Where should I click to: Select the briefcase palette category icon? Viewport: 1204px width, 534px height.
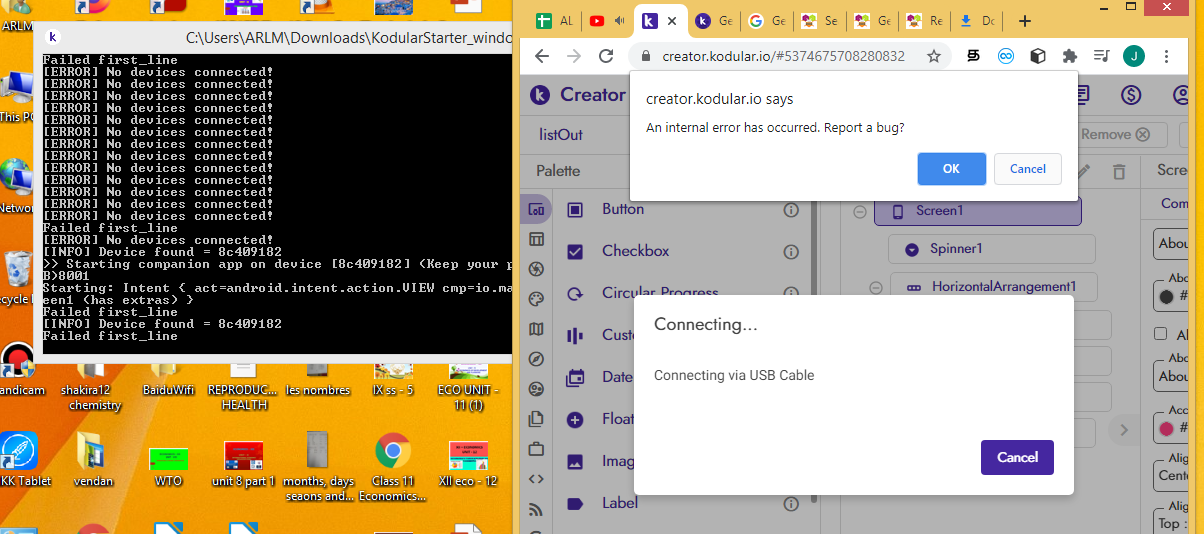tap(536, 449)
